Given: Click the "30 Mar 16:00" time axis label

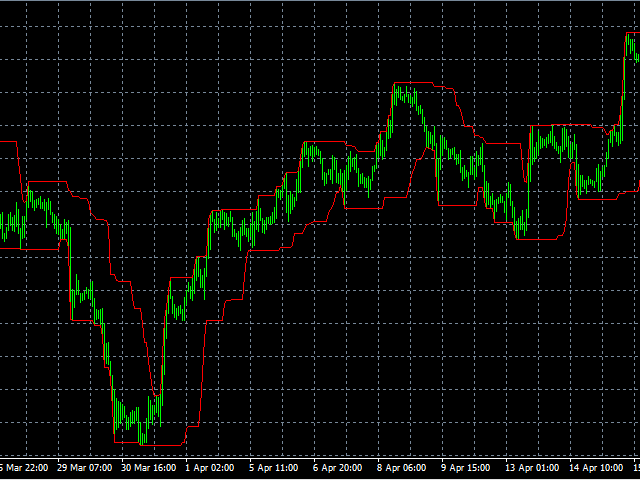Looking at the screenshot, I should tap(150, 467).
